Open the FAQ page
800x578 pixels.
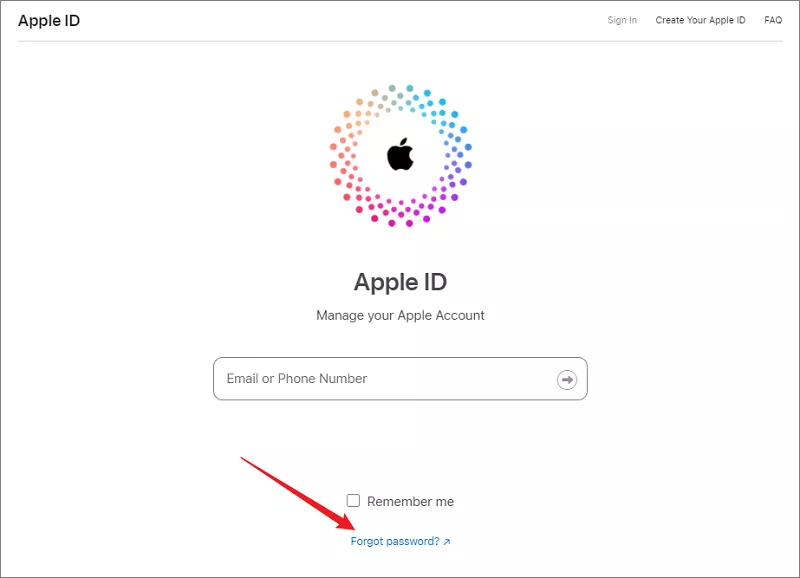[773, 20]
